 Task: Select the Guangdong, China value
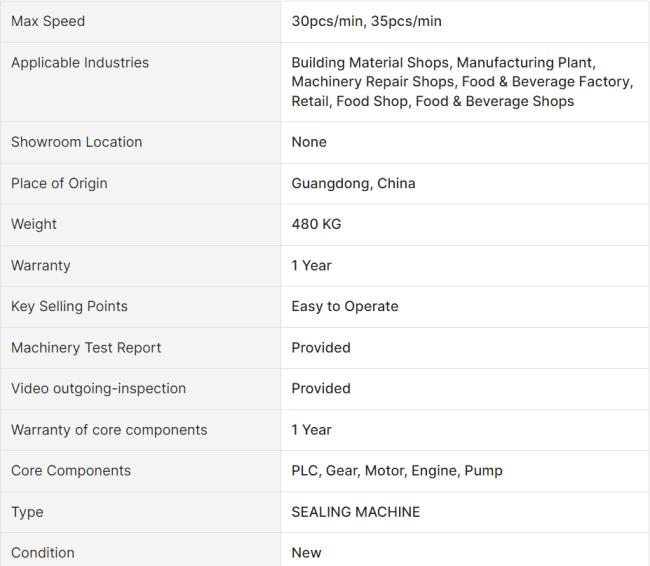(x=353, y=183)
